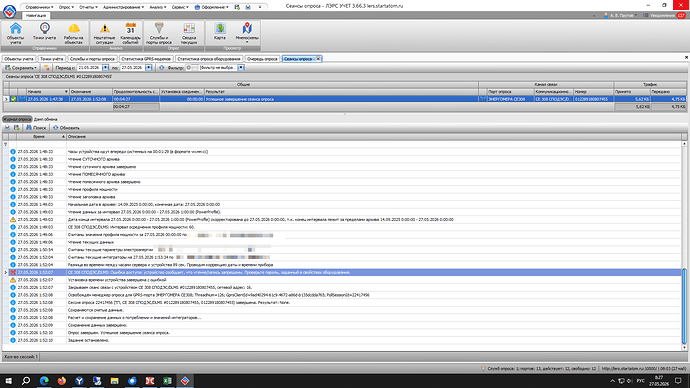Open Microsoft Edge from taskbar
This screenshot has height=388, width=690.
point(44,381)
